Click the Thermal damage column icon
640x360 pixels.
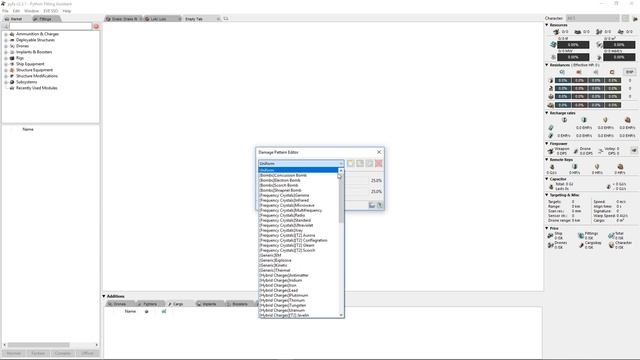tap(579, 72)
